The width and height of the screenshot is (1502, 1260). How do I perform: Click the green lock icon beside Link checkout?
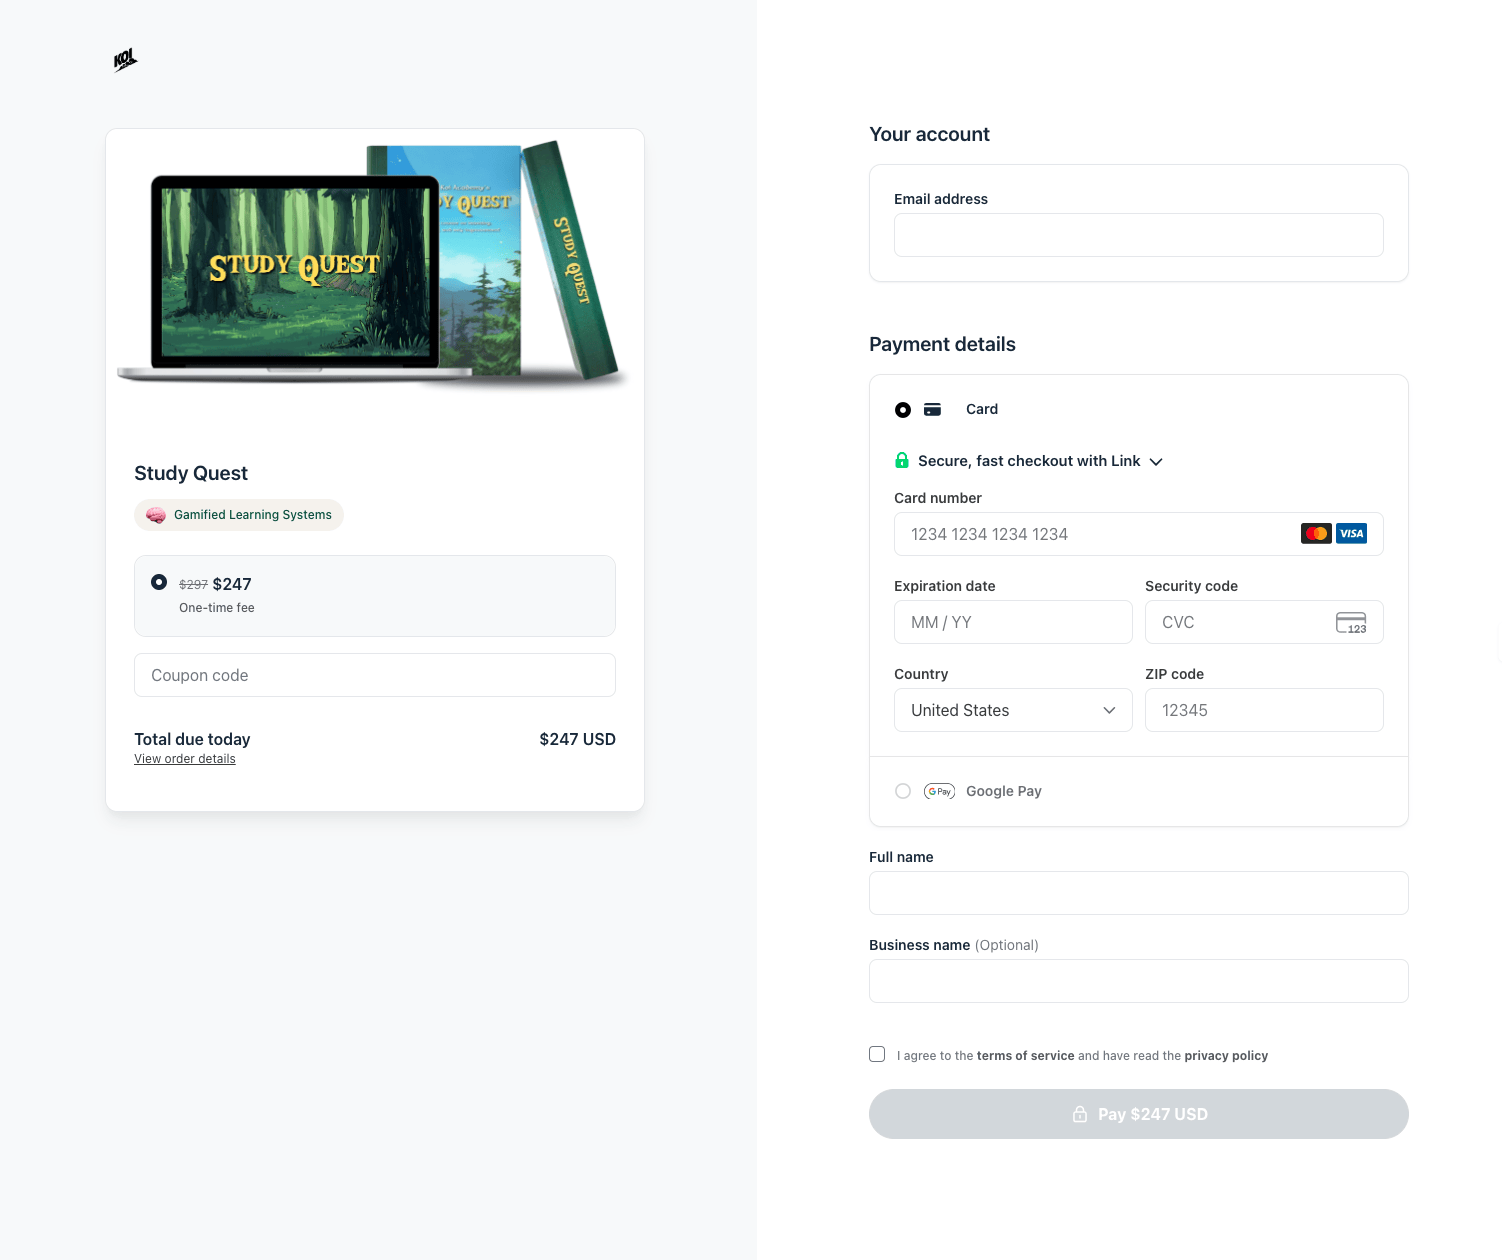pos(902,460)
